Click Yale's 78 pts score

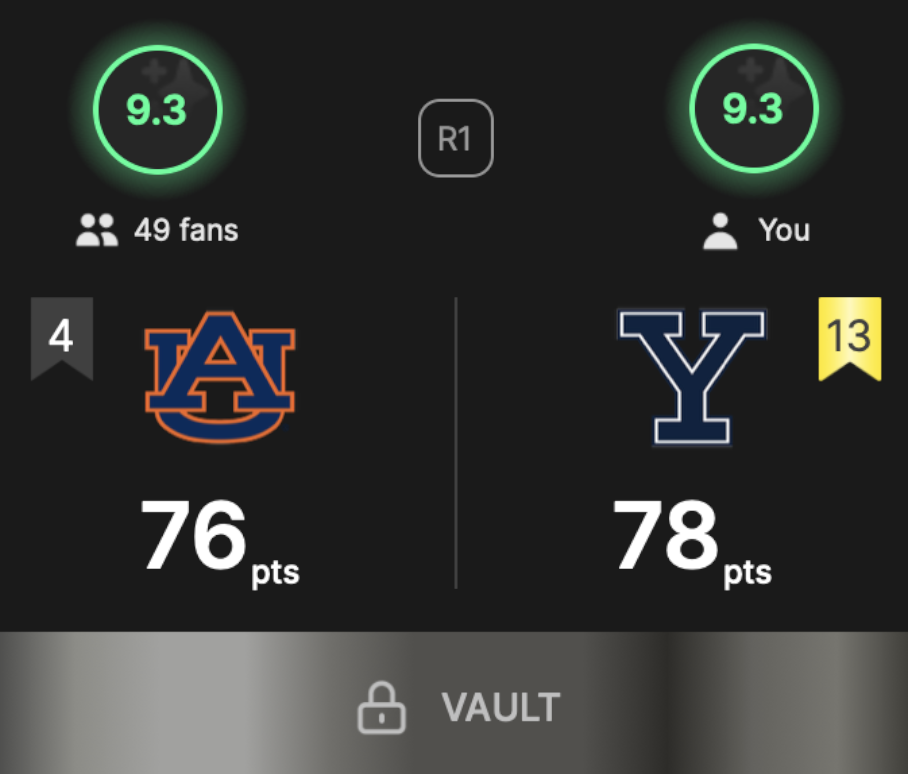coord(692,542)
